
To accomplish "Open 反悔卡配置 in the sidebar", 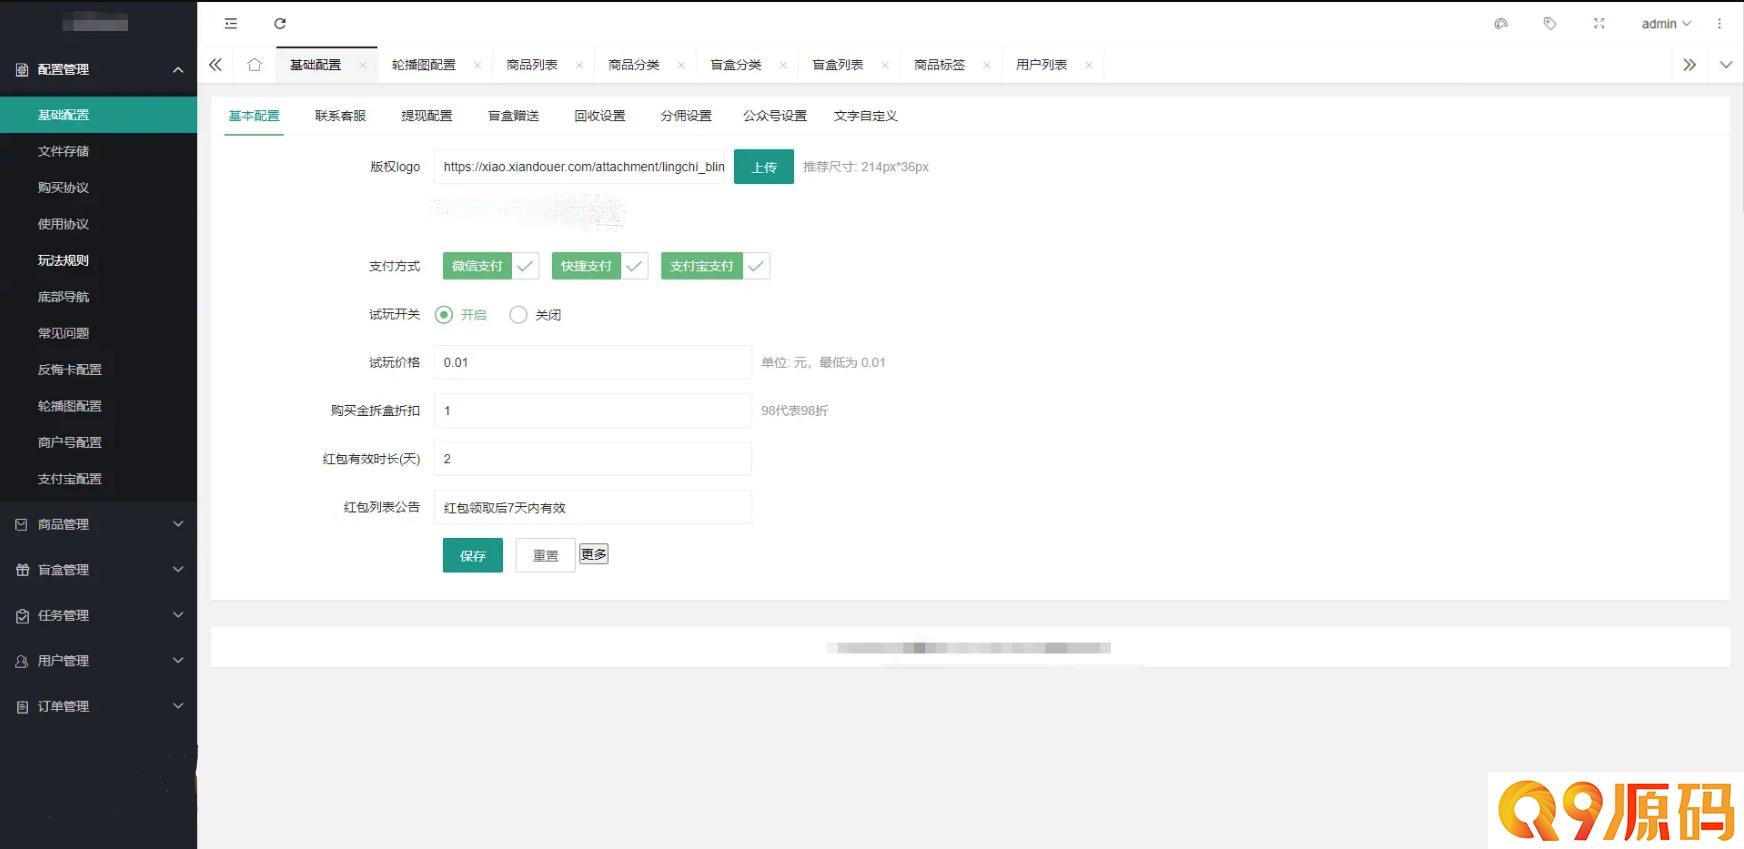I will point(98,370).
